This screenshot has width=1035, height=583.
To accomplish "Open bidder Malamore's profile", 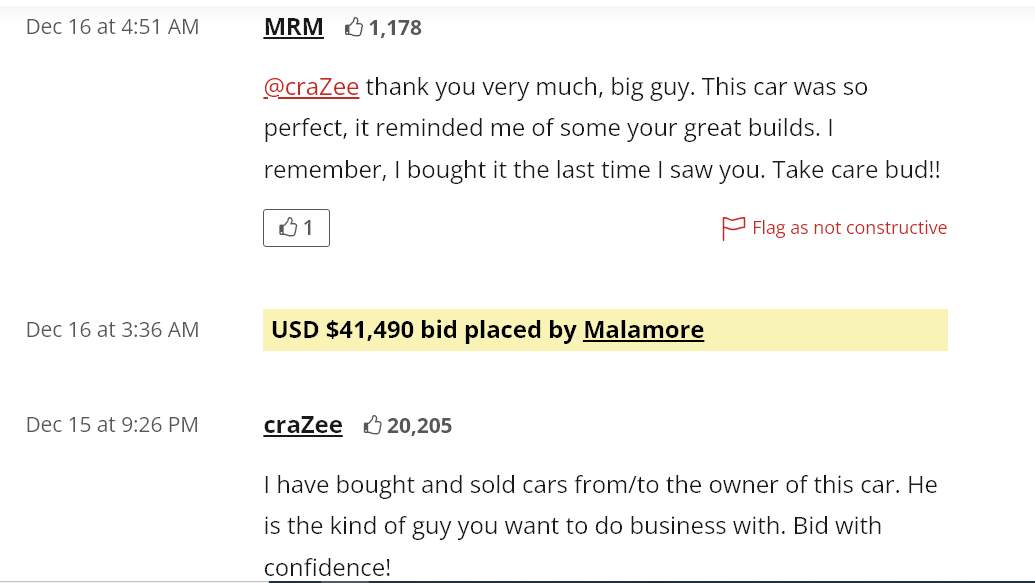I will pyautogui.click(x=643, y=330).
